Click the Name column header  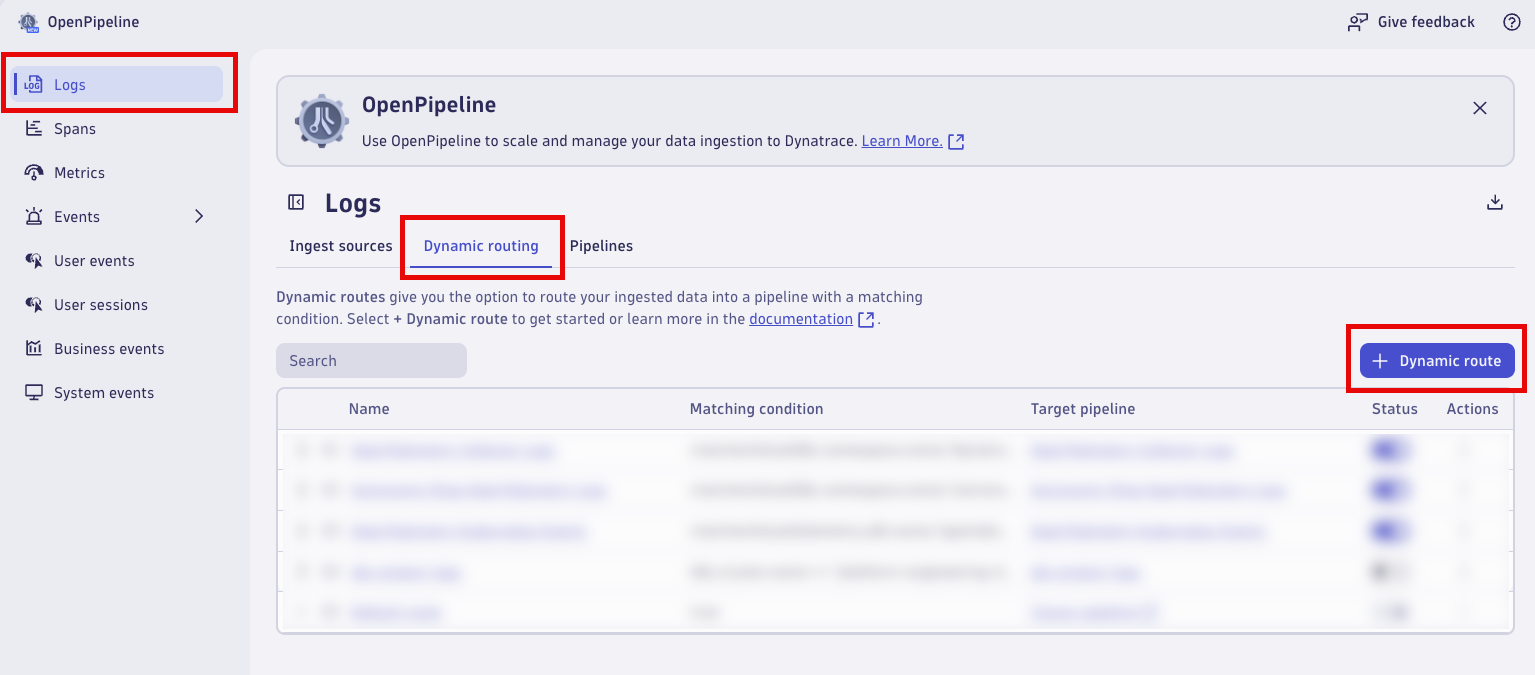click(369, 409)
